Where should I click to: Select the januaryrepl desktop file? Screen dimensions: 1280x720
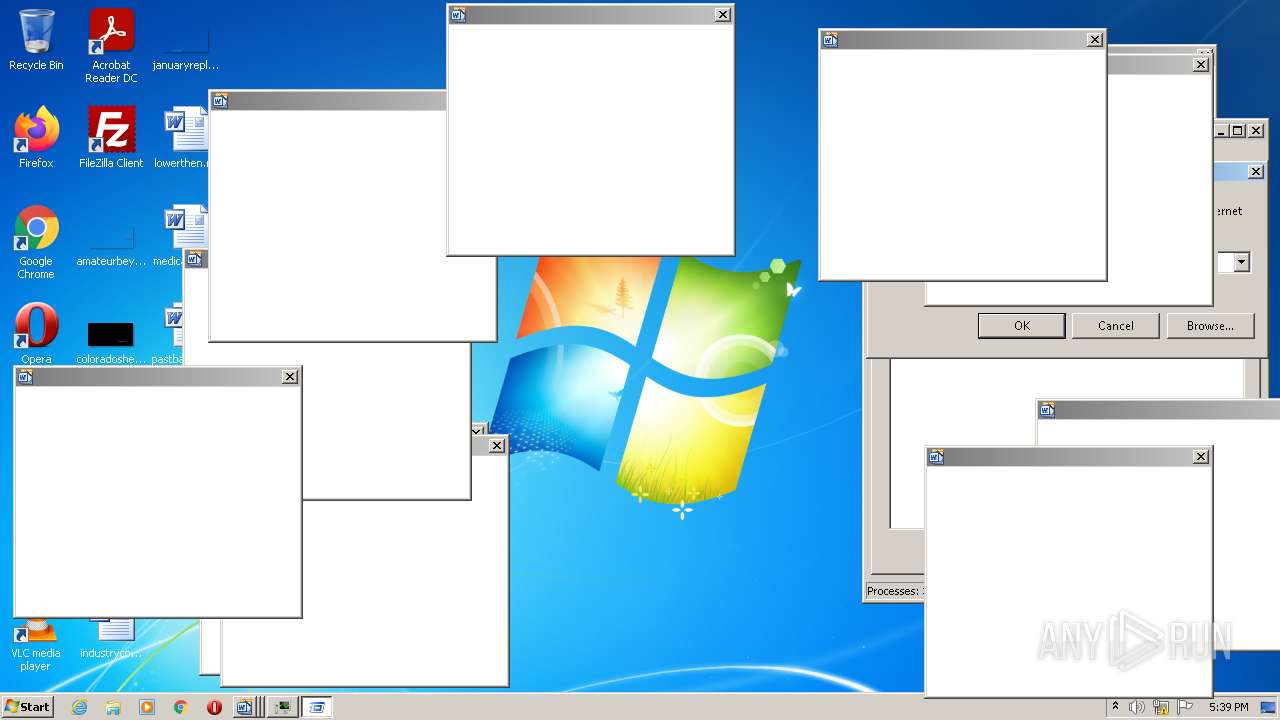point(186,48)
